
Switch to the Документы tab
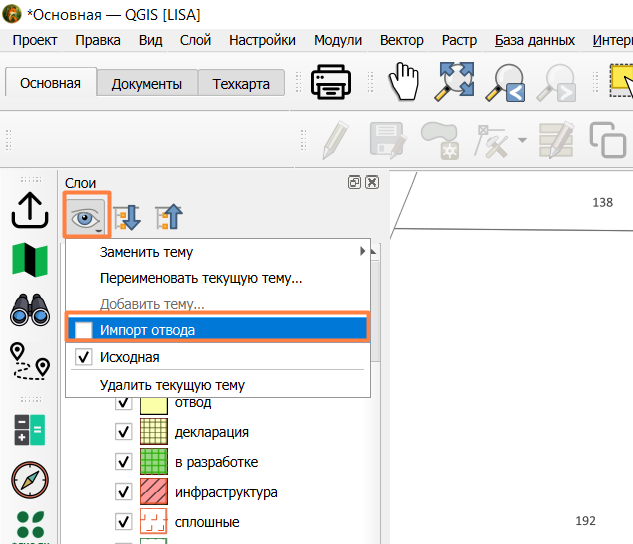(x=147, y=84)
